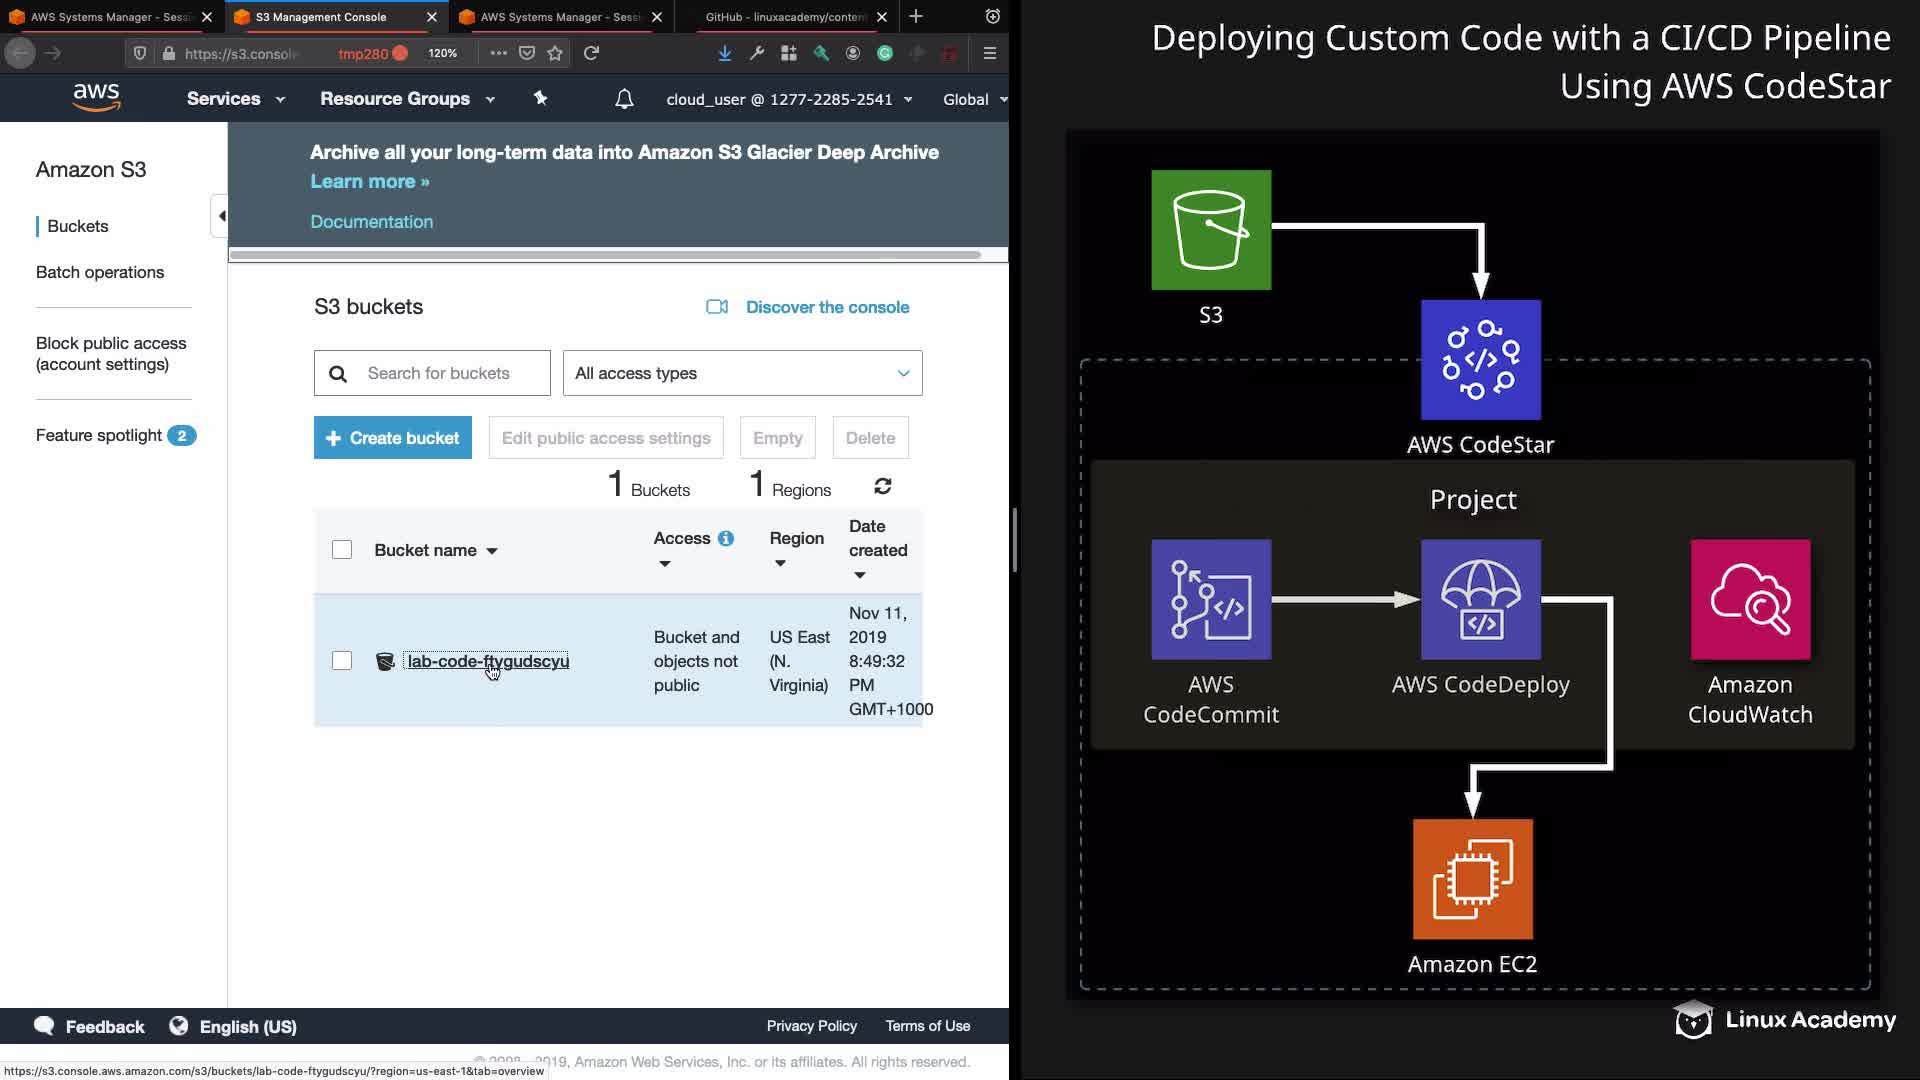Open the Firefox hamburger menu

pyautogui.click(x=989, y=53)
